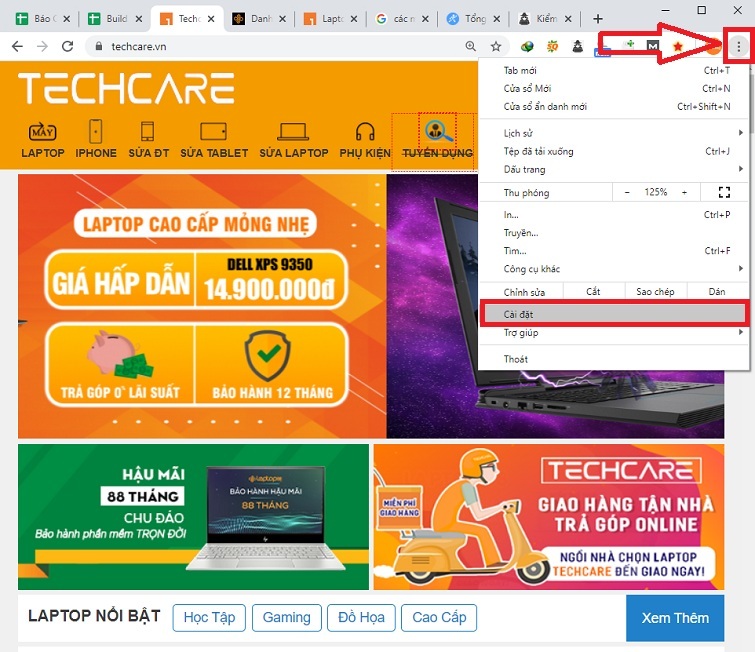This screenshot has height=652, width=755.
Task: Expand the 'Trợ giúp' submenu
Action: 614,332
